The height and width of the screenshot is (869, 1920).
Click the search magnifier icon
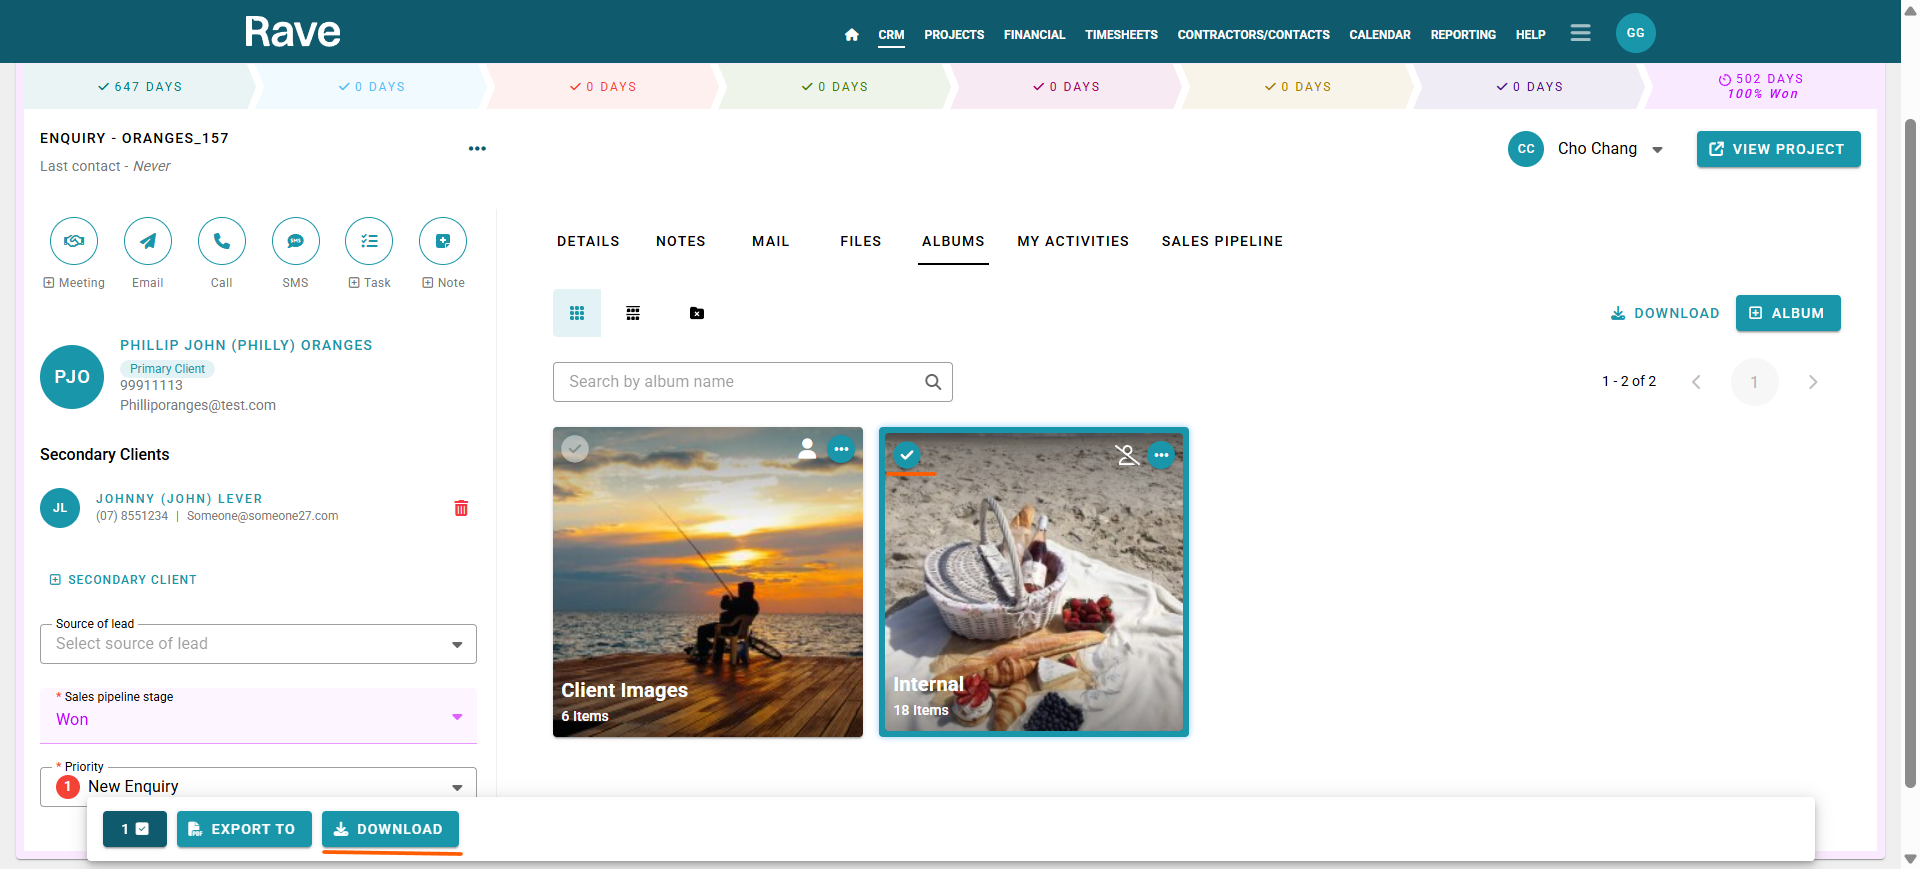933,382
